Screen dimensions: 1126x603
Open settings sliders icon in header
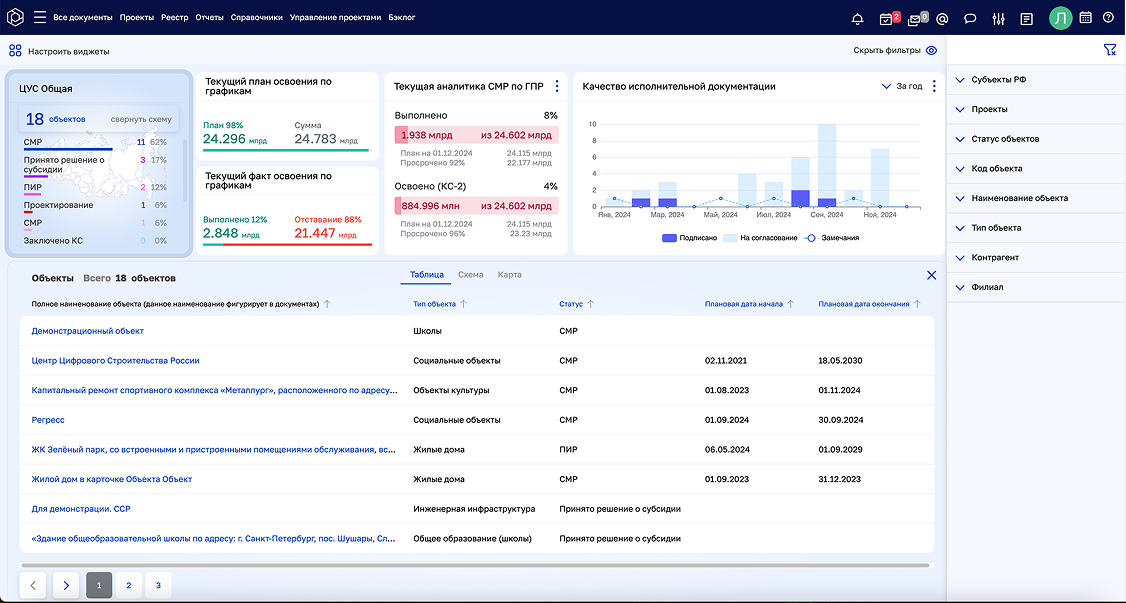pyautogui.click(x=998, y=18)
